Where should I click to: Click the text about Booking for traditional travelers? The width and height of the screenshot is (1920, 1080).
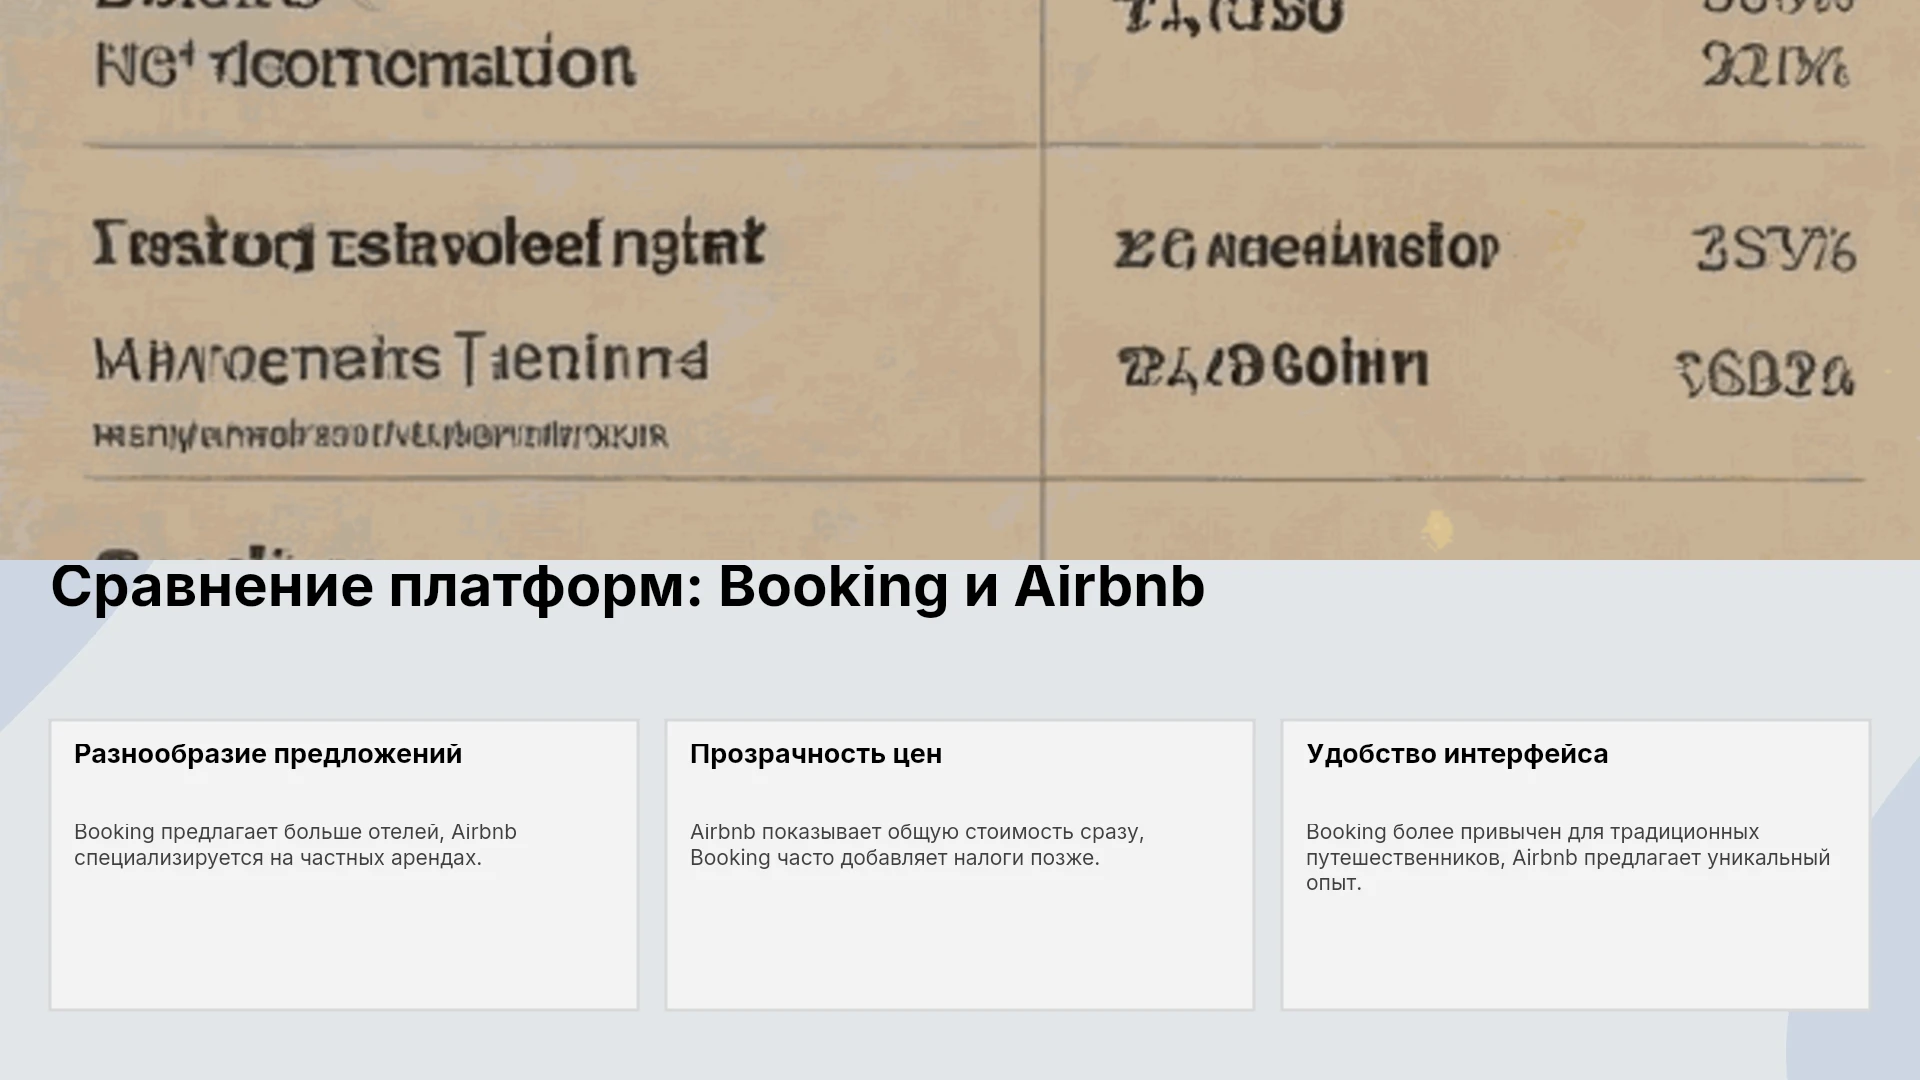1568,857
